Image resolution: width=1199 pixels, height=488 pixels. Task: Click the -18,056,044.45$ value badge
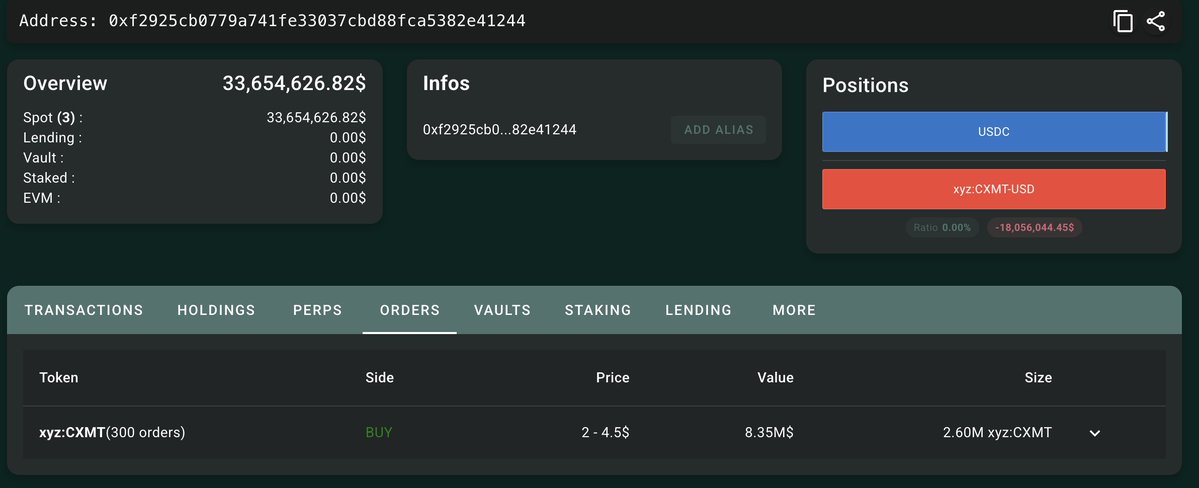point(1035,227)
